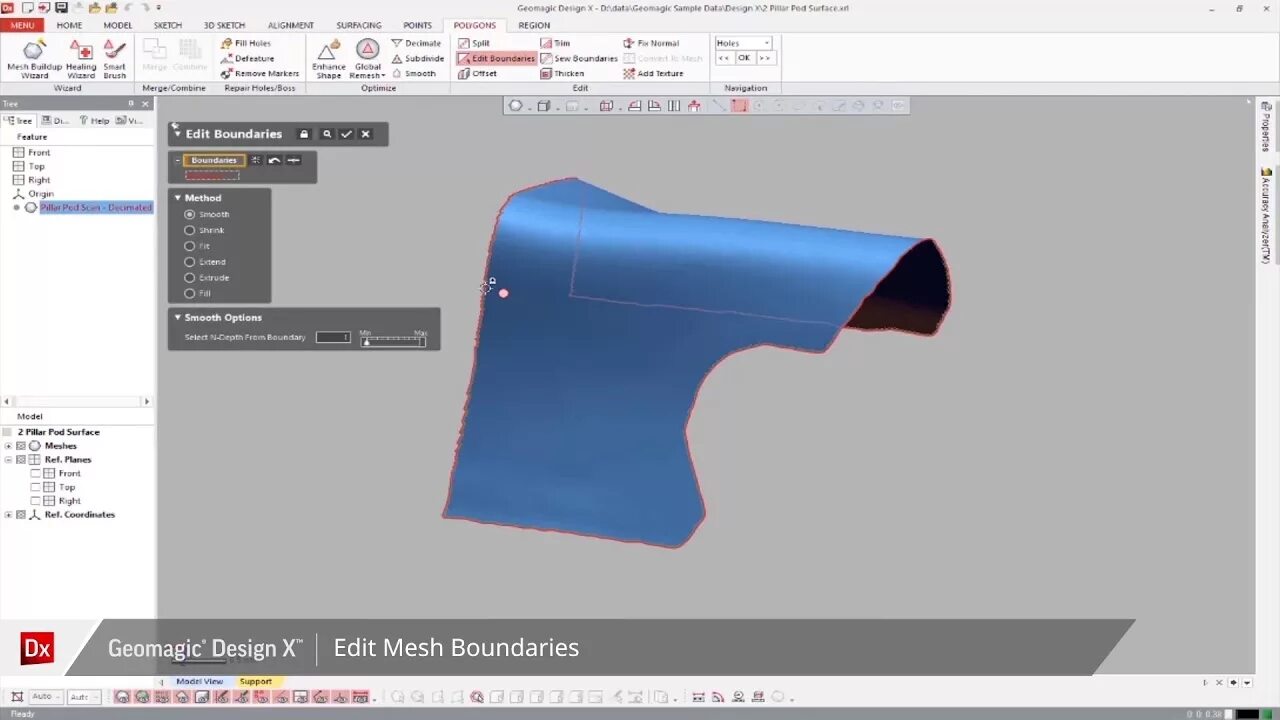Open the Help tab in Tree panel
Viewport: 1280px width, 720px height.
tap(95, 121)
